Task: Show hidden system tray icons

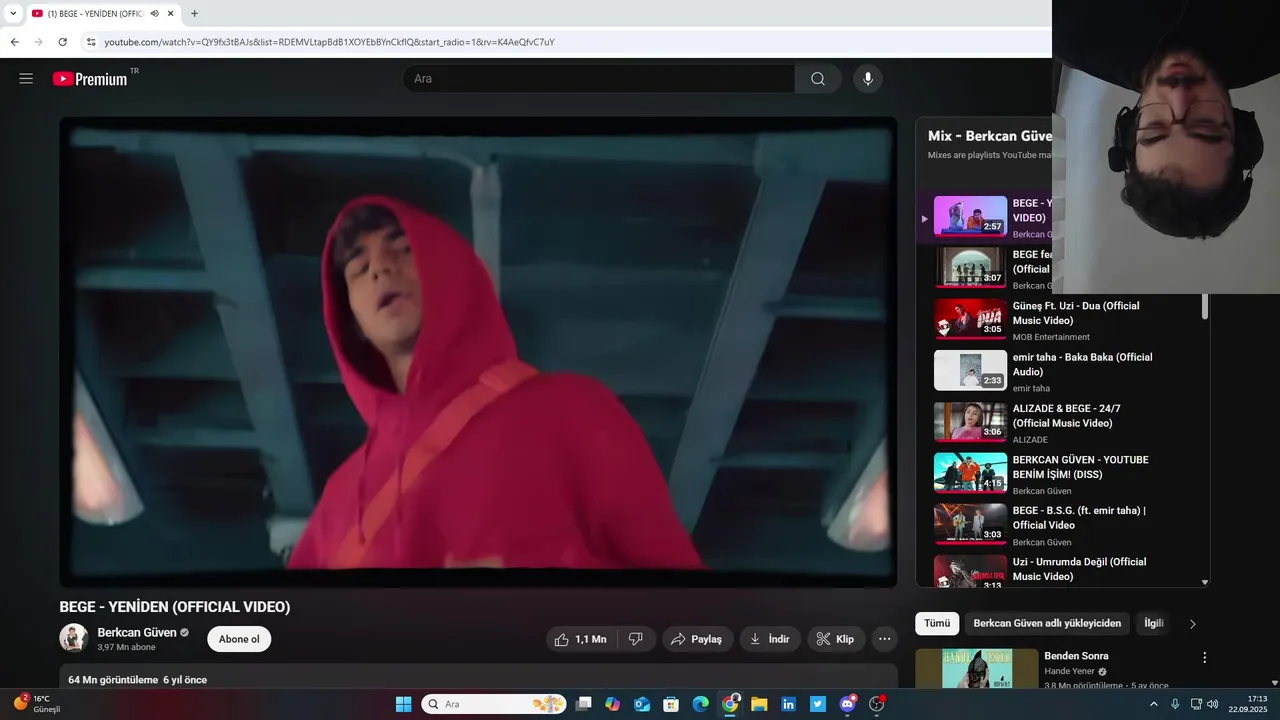Action: click(1154, 704)
